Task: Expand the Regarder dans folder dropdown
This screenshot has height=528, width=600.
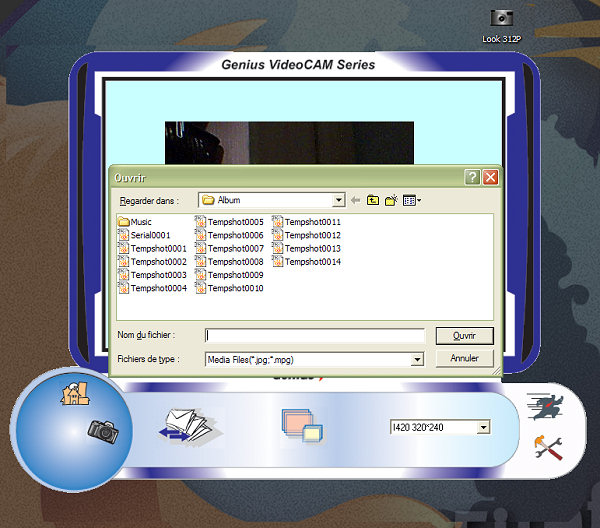Action: 339,200
